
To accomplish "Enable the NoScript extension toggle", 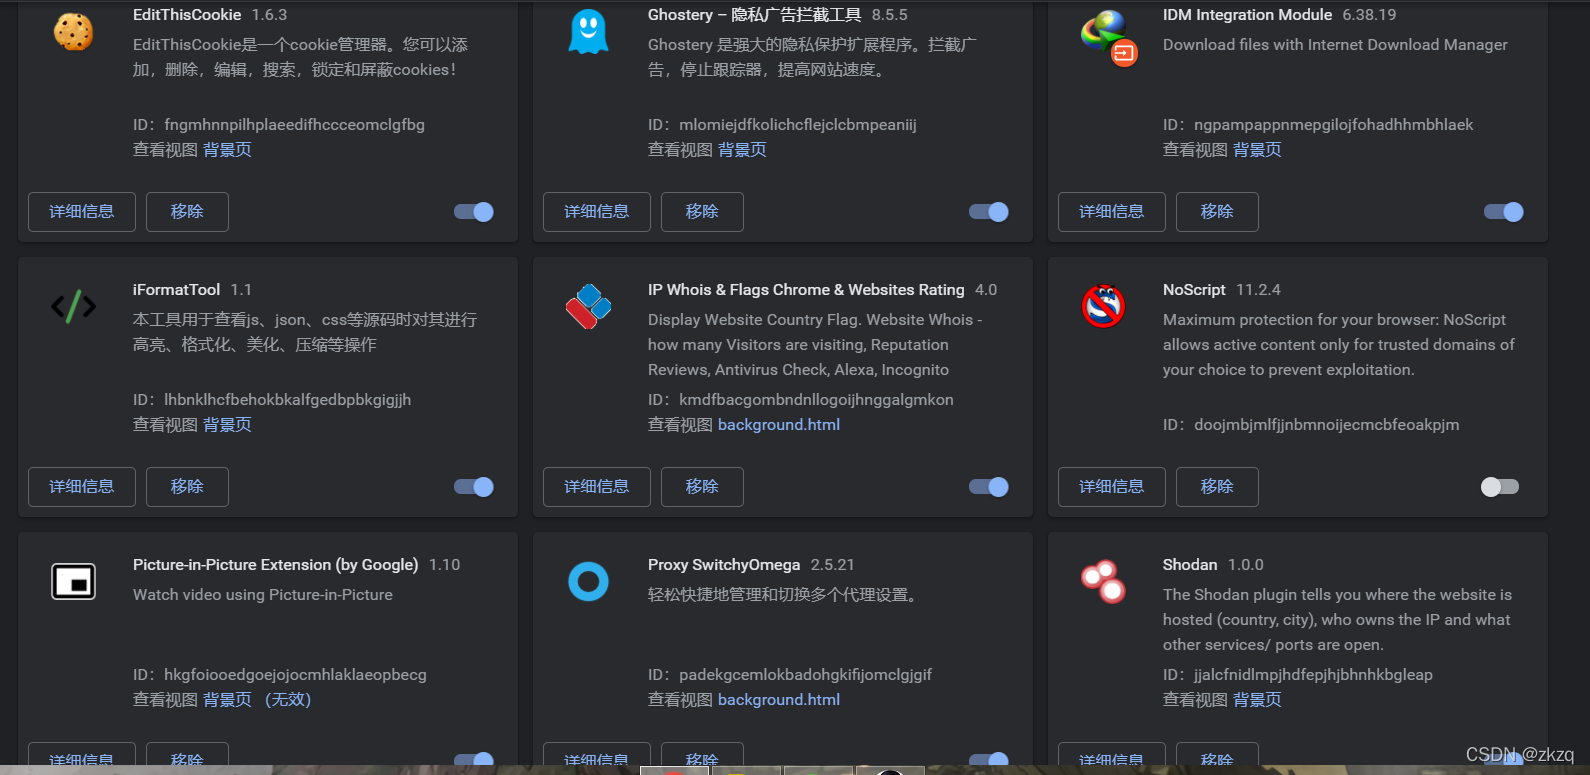I will (1500, 487).
